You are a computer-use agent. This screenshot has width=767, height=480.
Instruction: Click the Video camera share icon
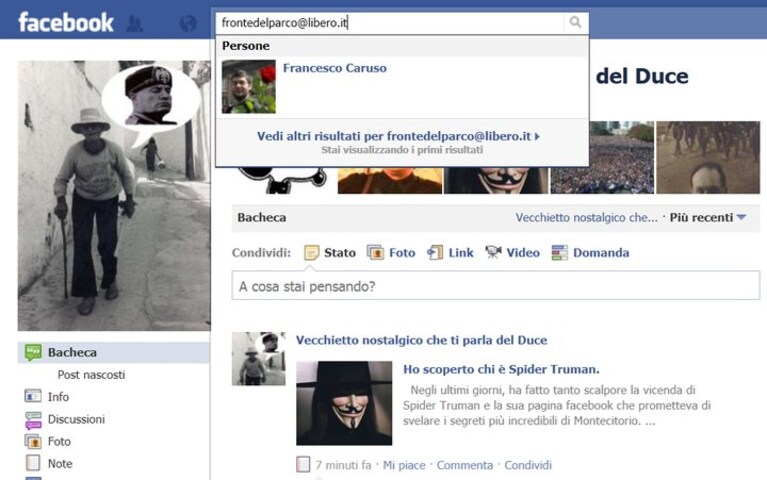[x=493, y=252]
